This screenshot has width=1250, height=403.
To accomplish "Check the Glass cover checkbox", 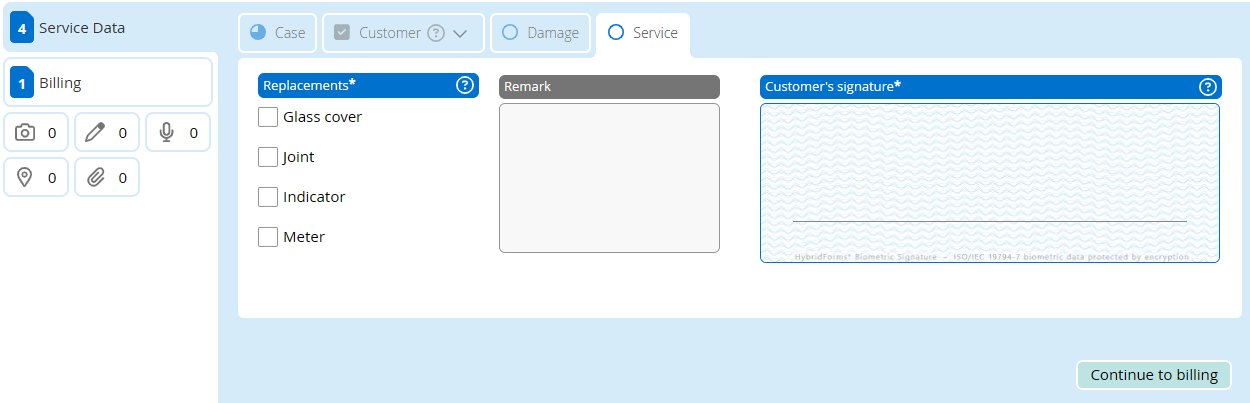I will [268, 117].
